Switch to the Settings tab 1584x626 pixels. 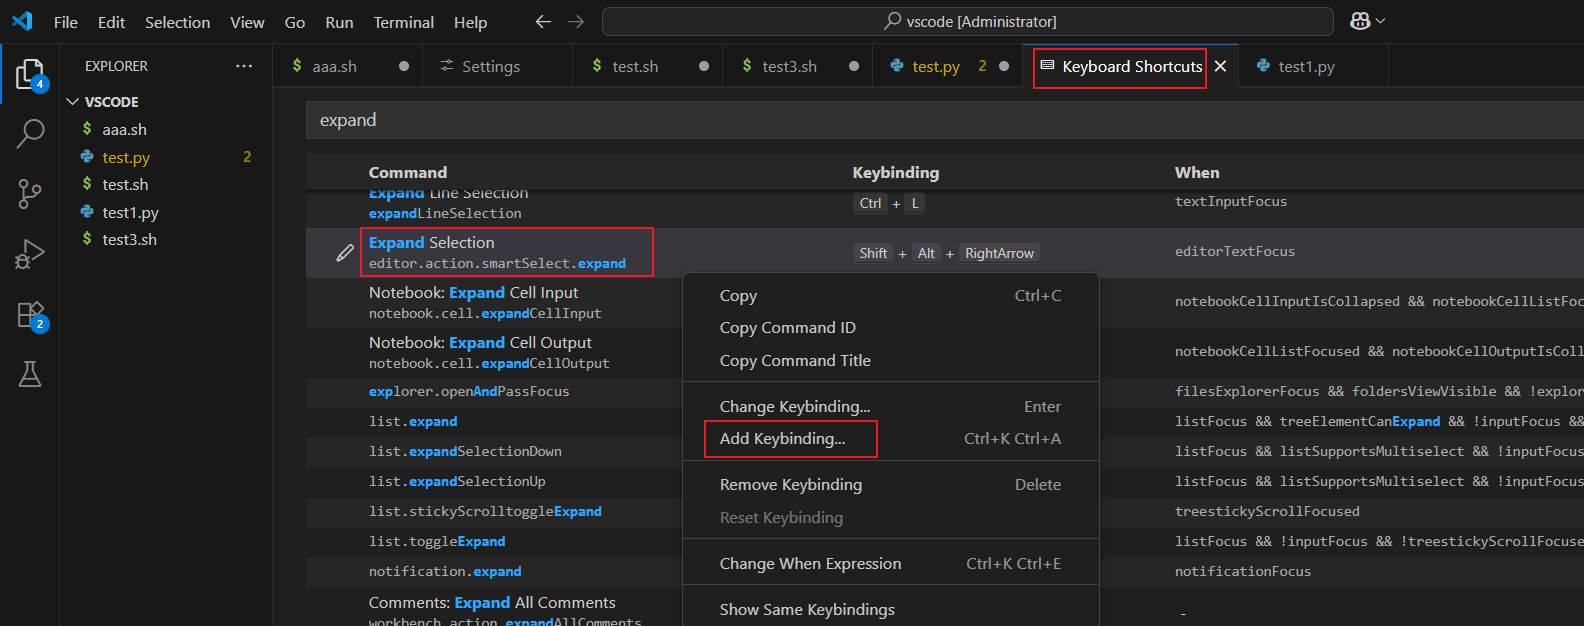491,66
